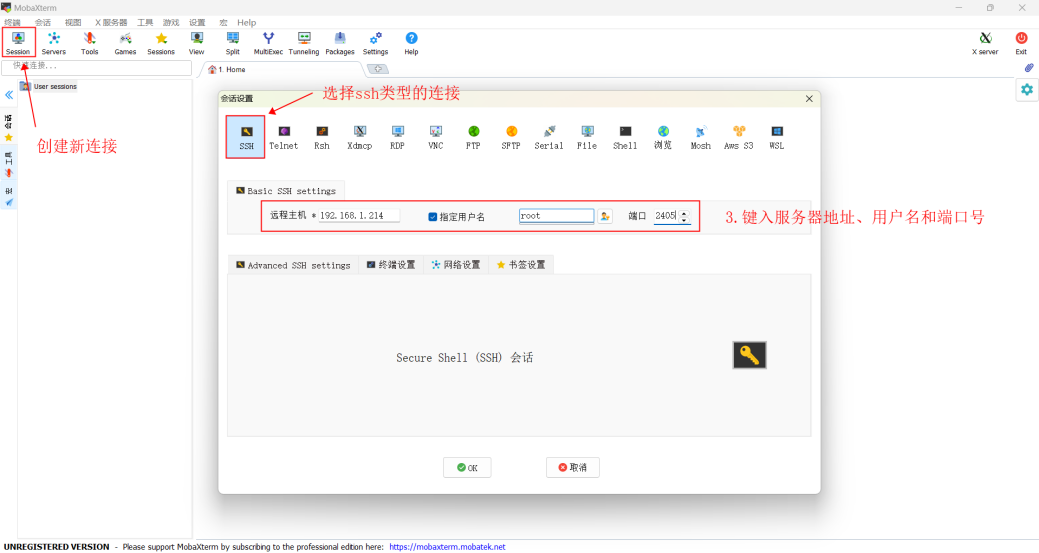Click the gear icon at right edge
Image resolution: width=1039 pixels, height=553 pixels.
(1026, 89)
